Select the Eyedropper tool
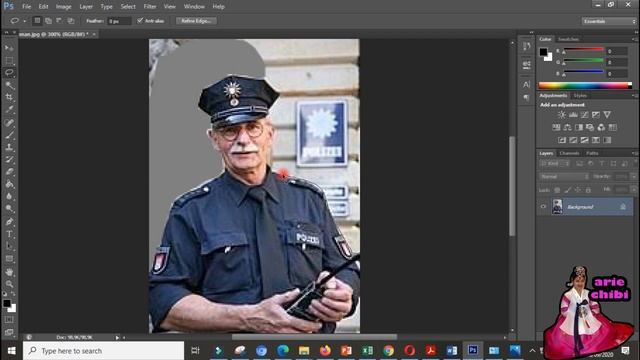 tap(9, 109)
